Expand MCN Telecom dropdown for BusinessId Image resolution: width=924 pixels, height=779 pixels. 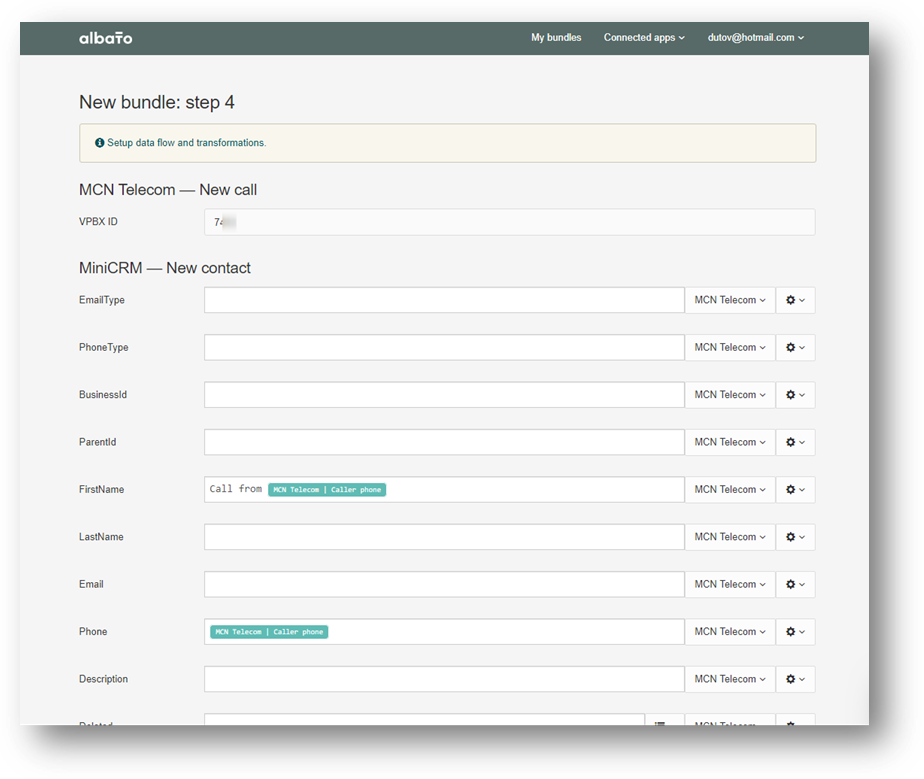(x=730, y=395)
